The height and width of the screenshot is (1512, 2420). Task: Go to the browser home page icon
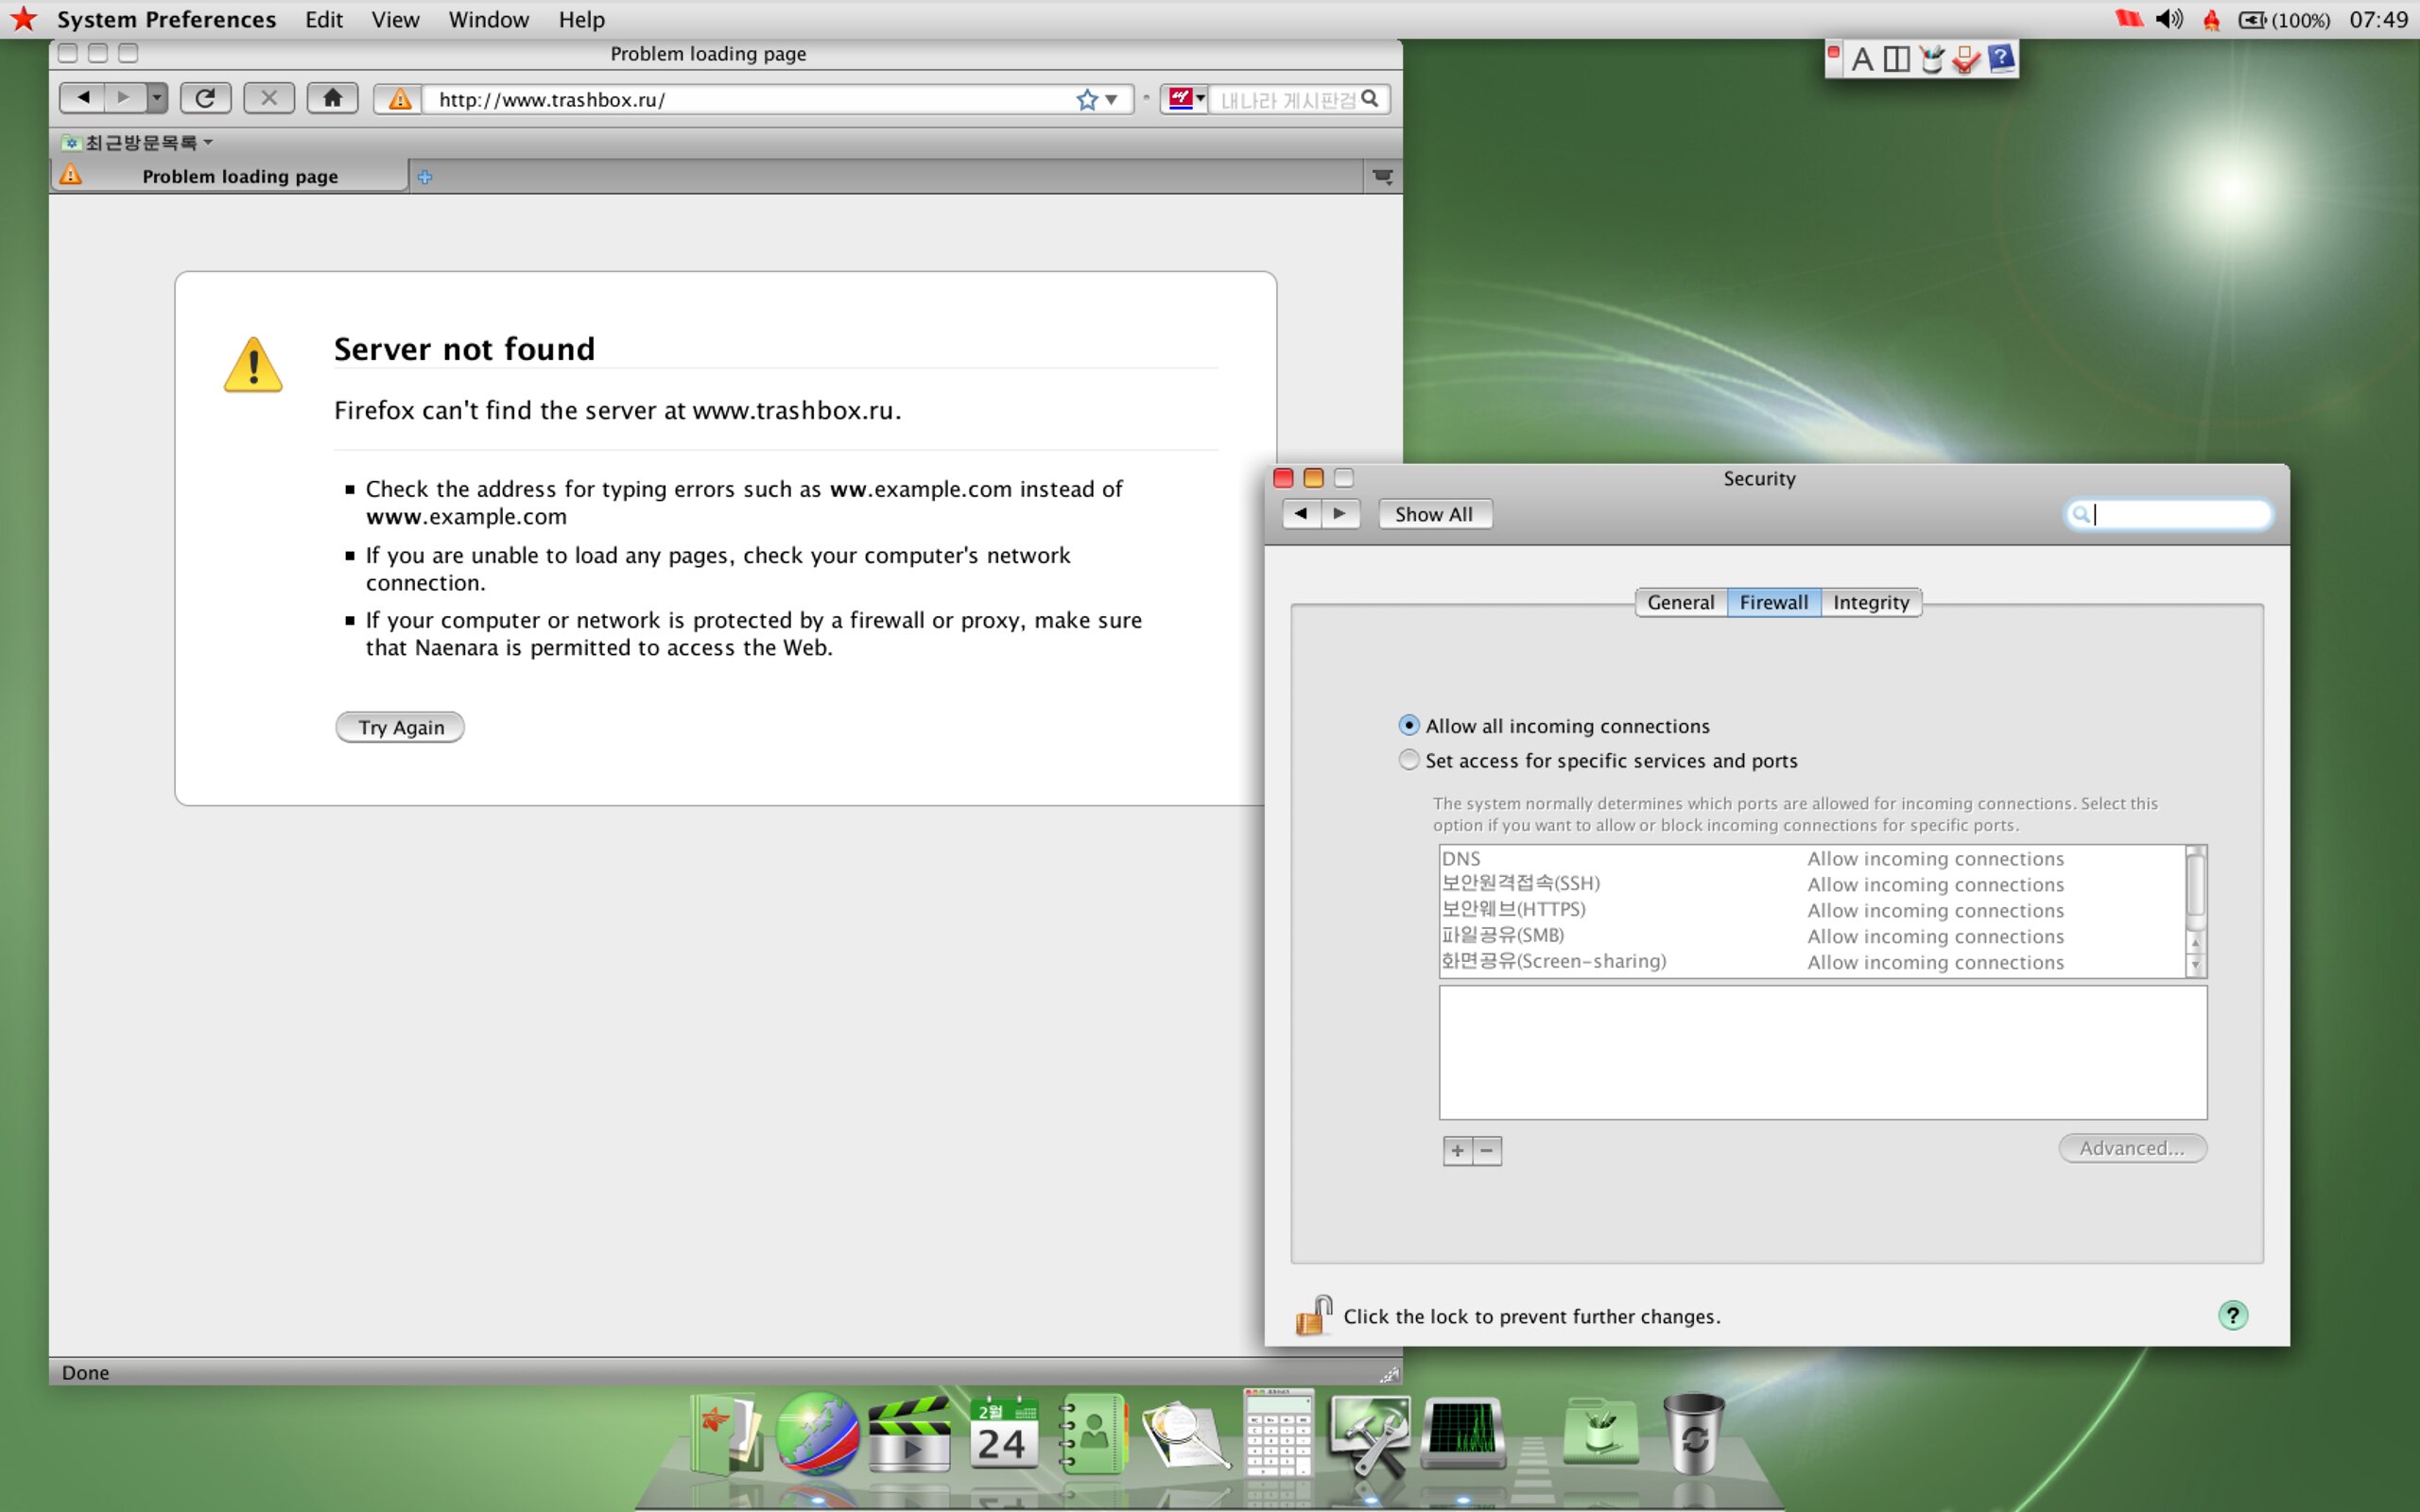coord(332,98)
